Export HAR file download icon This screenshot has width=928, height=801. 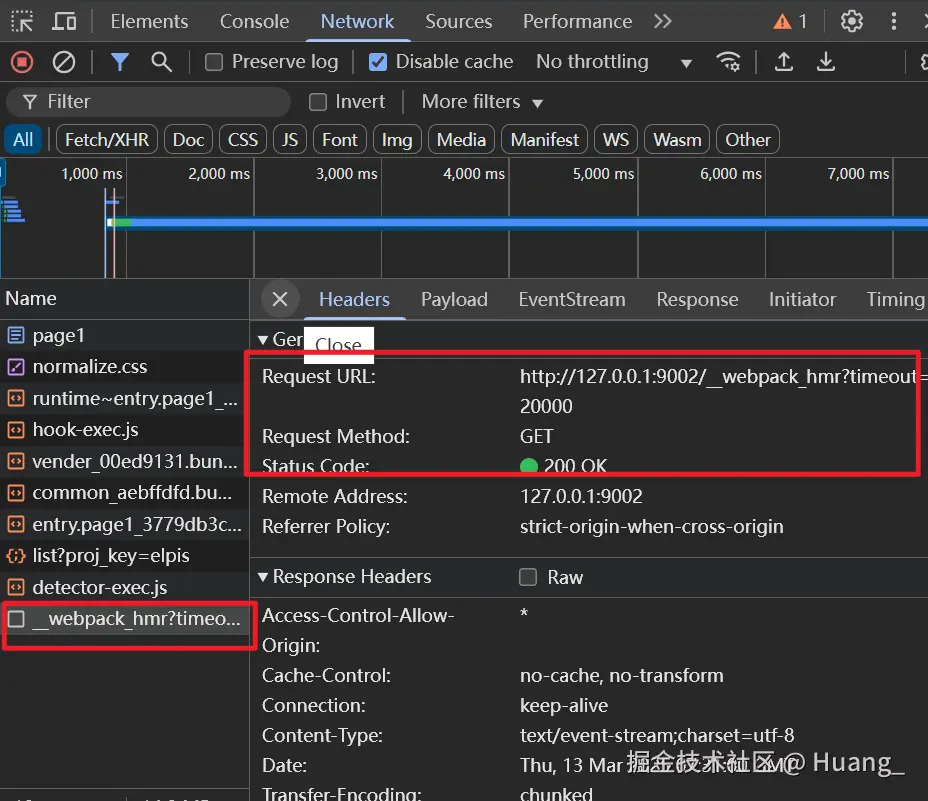[826, 62]
